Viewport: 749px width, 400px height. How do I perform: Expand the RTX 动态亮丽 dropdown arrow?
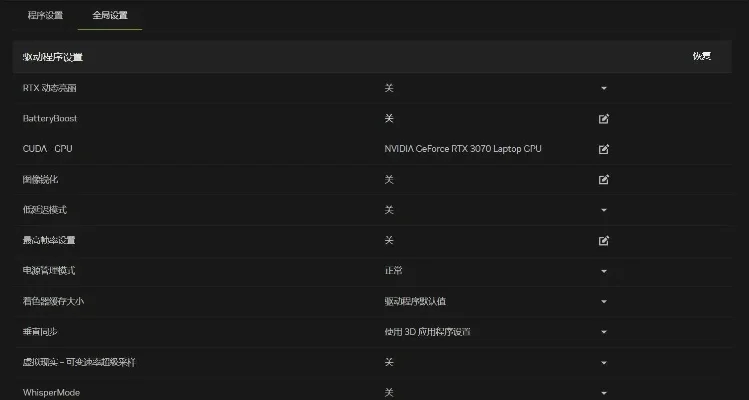604,88
